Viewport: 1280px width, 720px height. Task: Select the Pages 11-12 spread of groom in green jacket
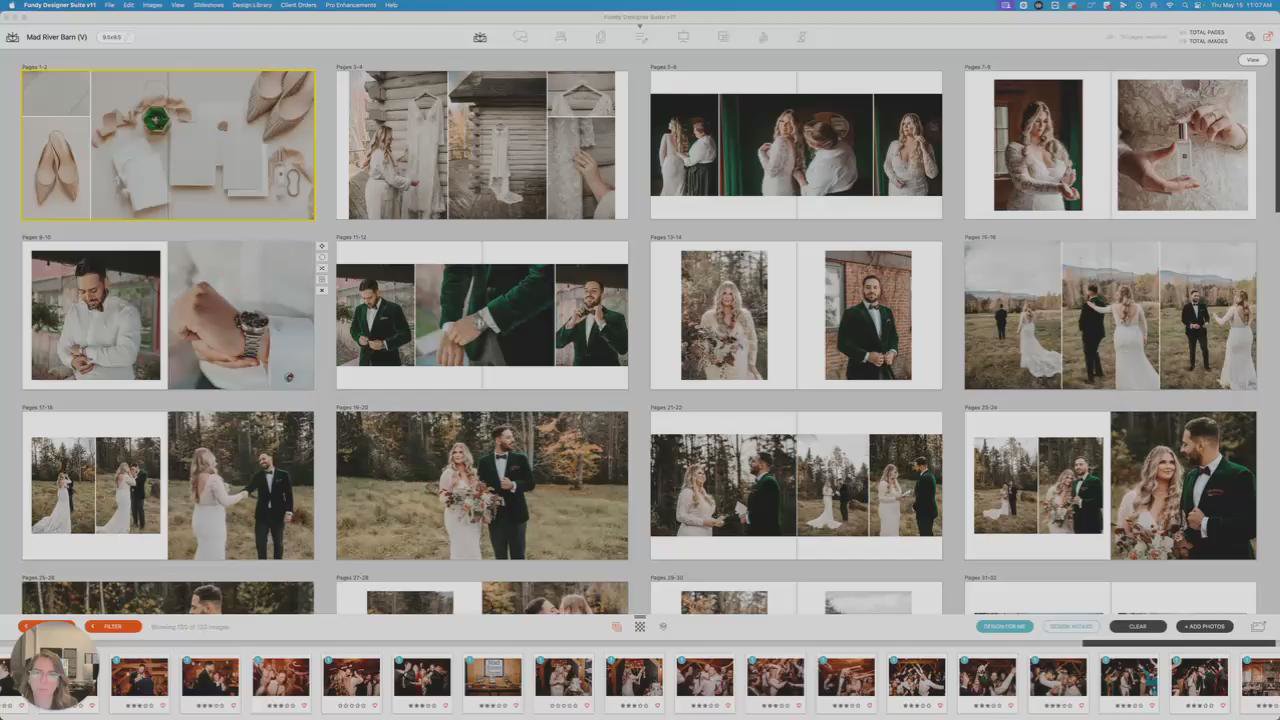click(x=482, y=315)
